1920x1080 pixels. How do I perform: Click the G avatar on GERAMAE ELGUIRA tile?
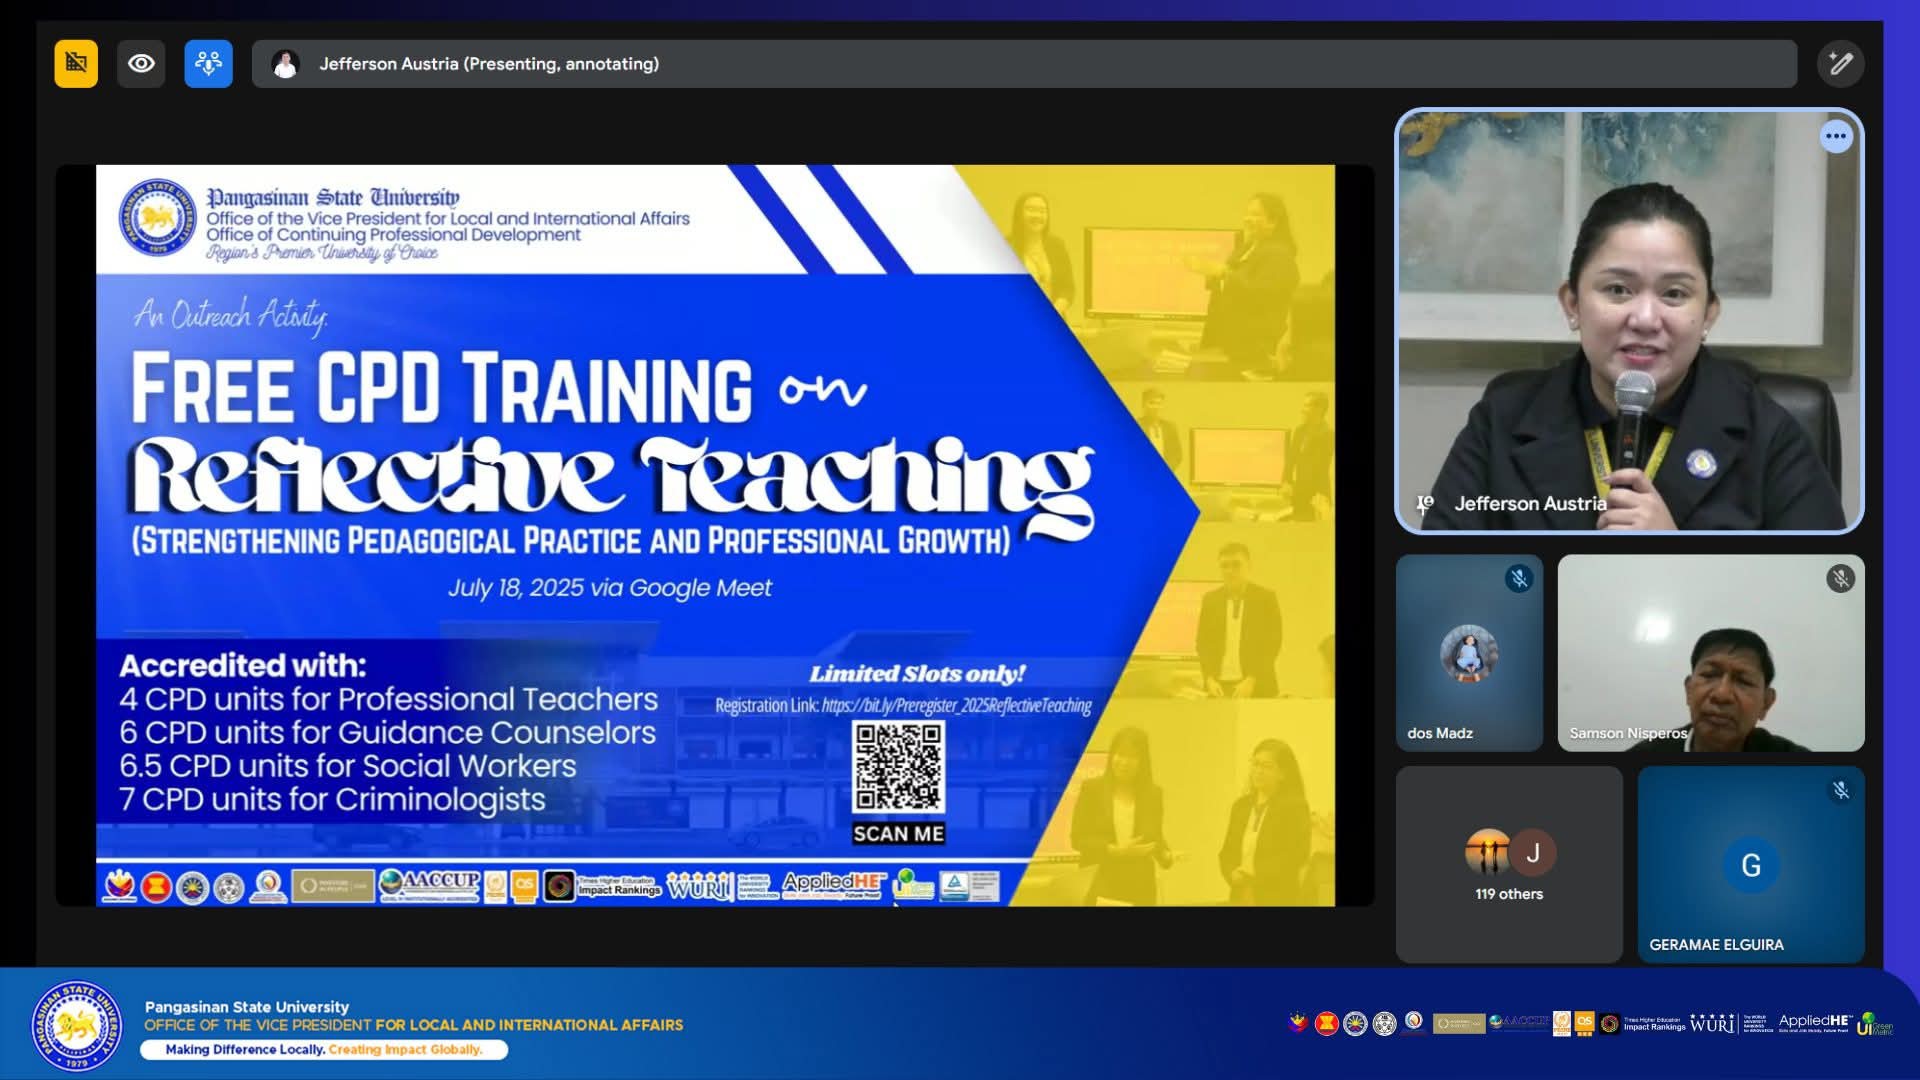[x=1751, y=865]
